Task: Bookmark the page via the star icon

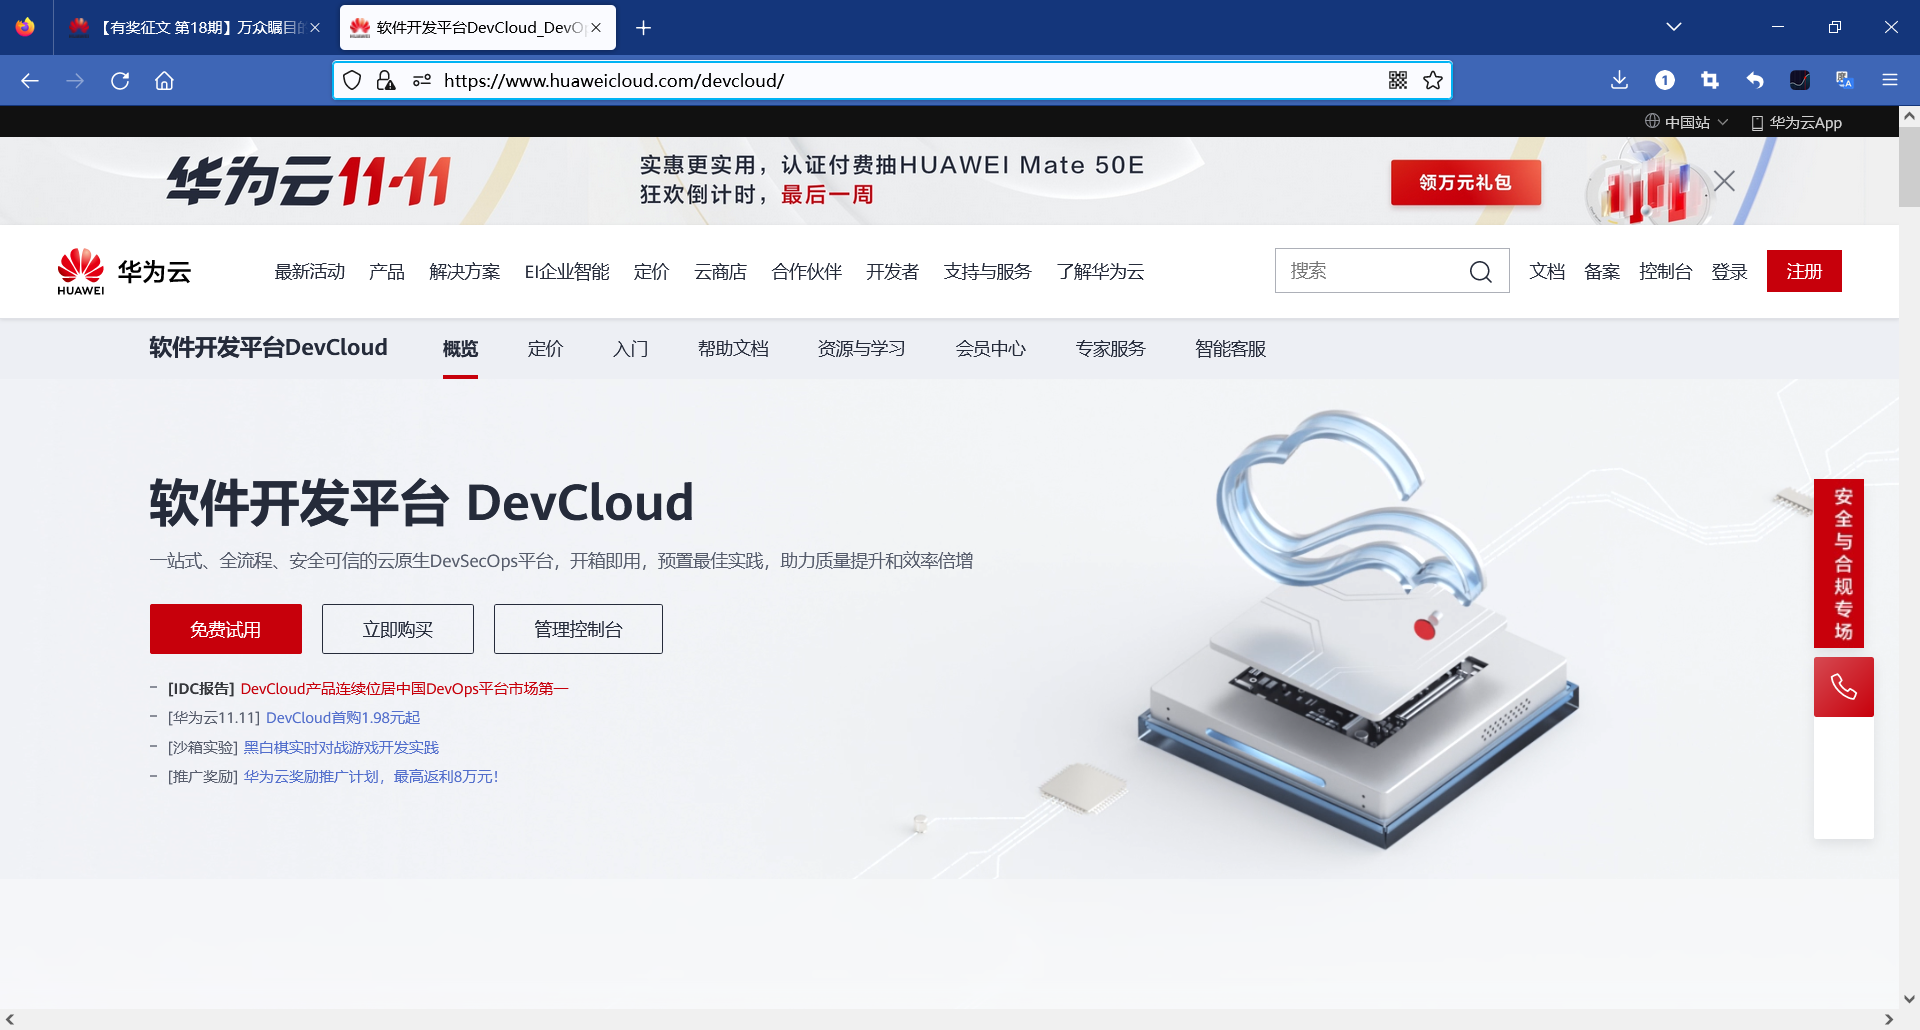Action: coord(1433,80)
